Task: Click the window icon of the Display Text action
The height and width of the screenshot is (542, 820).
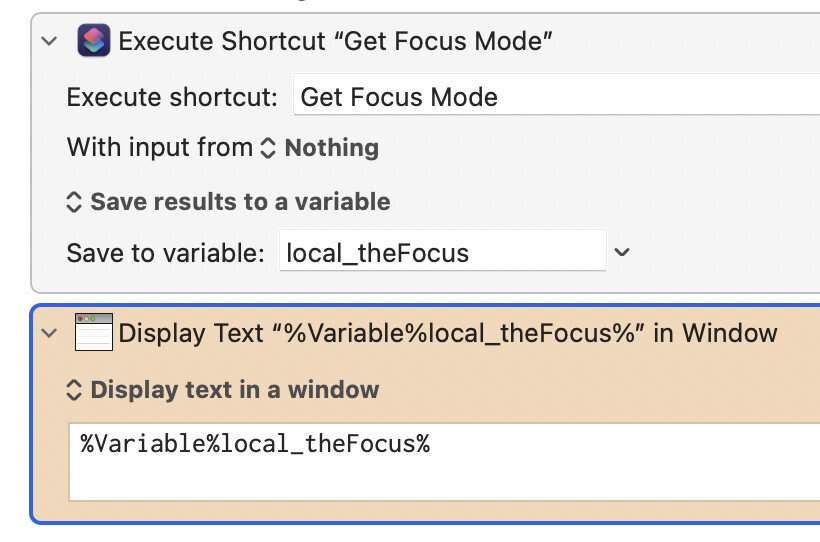Action: point(94,332)
